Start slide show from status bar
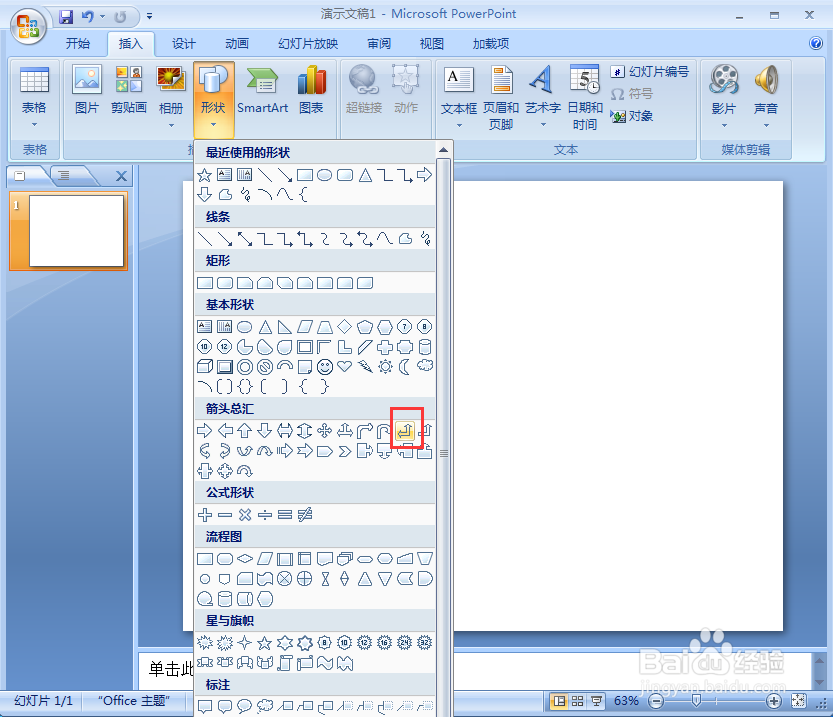Screen dimensions: 833x717 pyautogui.click(x=596, y=701)
